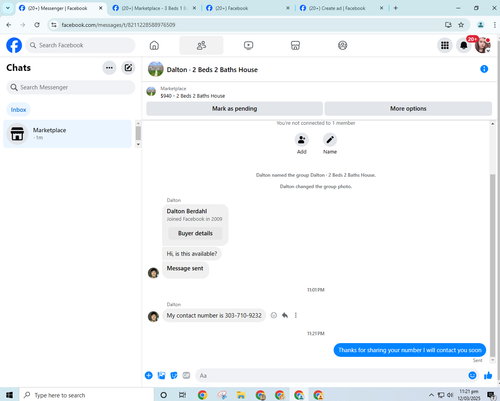Open the Watch video icon in navigation

point(248,45)
